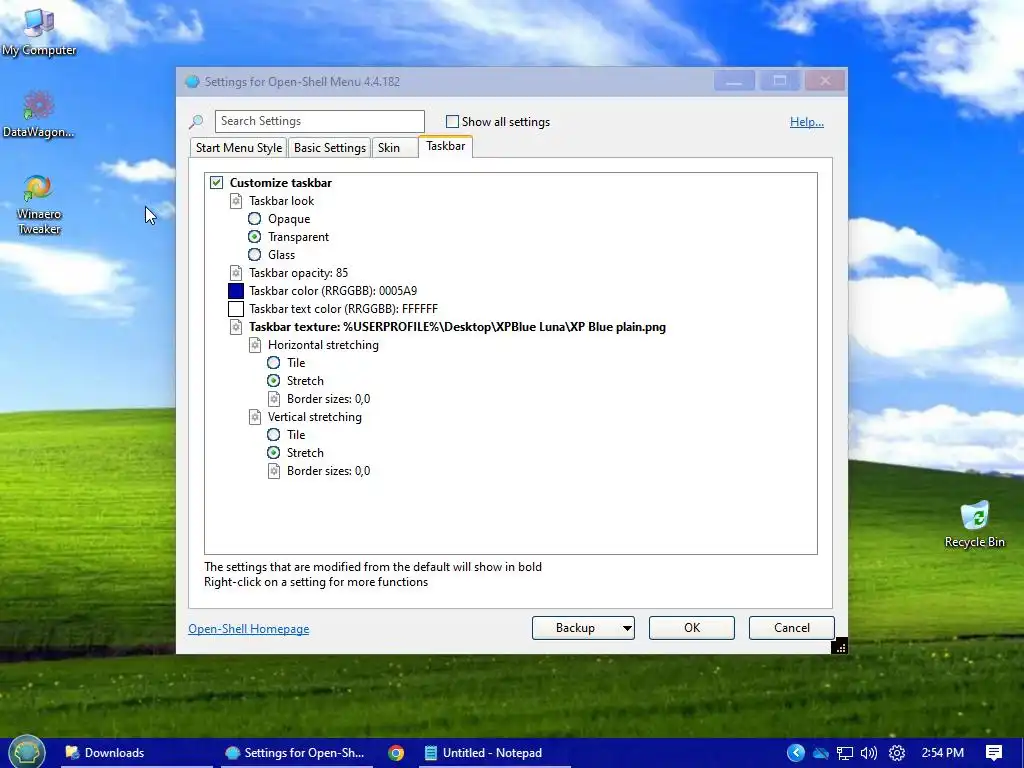Toggle the Show all settings checkbox
The width and height of the screenshot is (1024, 768).
(x=452, y=121)
